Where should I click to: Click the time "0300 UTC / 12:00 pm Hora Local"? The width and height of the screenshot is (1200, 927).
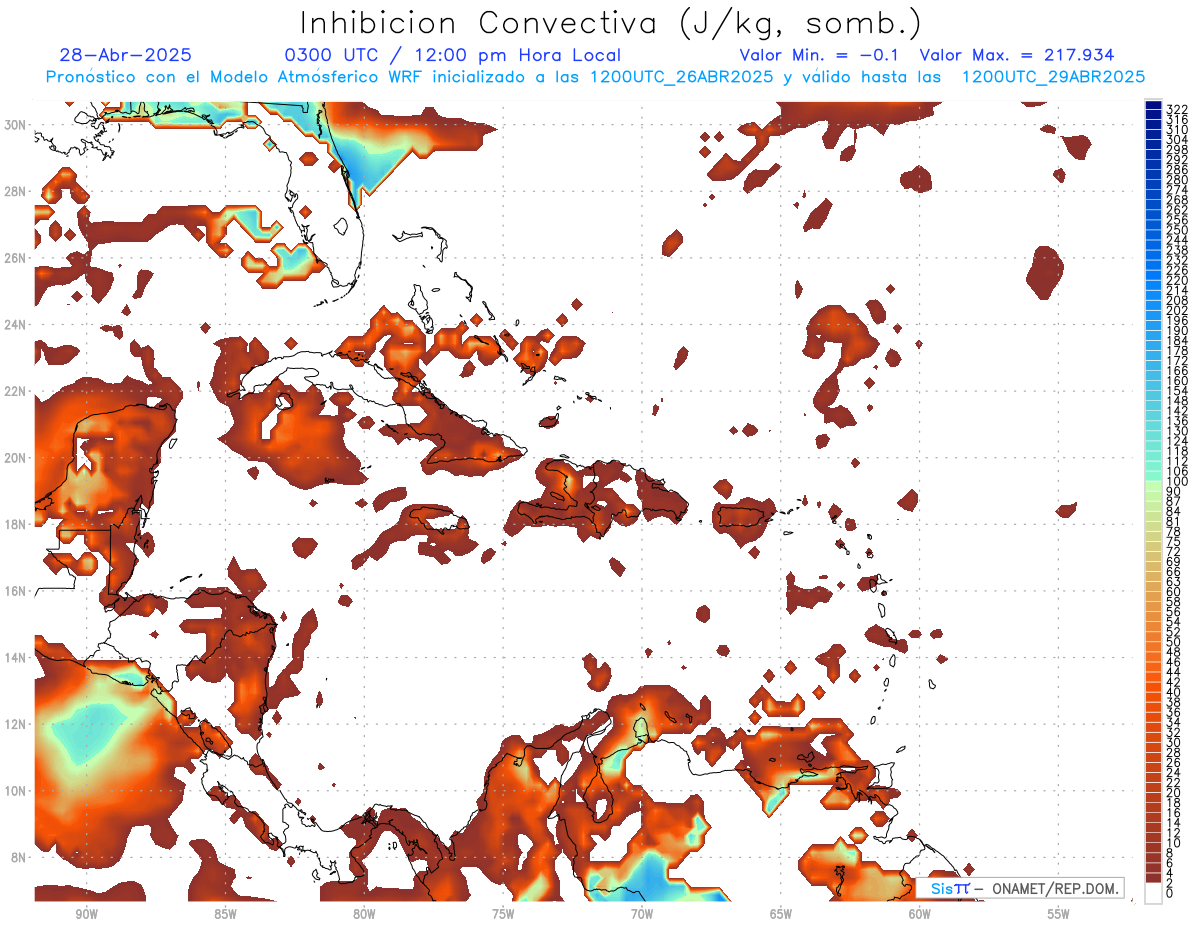tap(452, 56)
